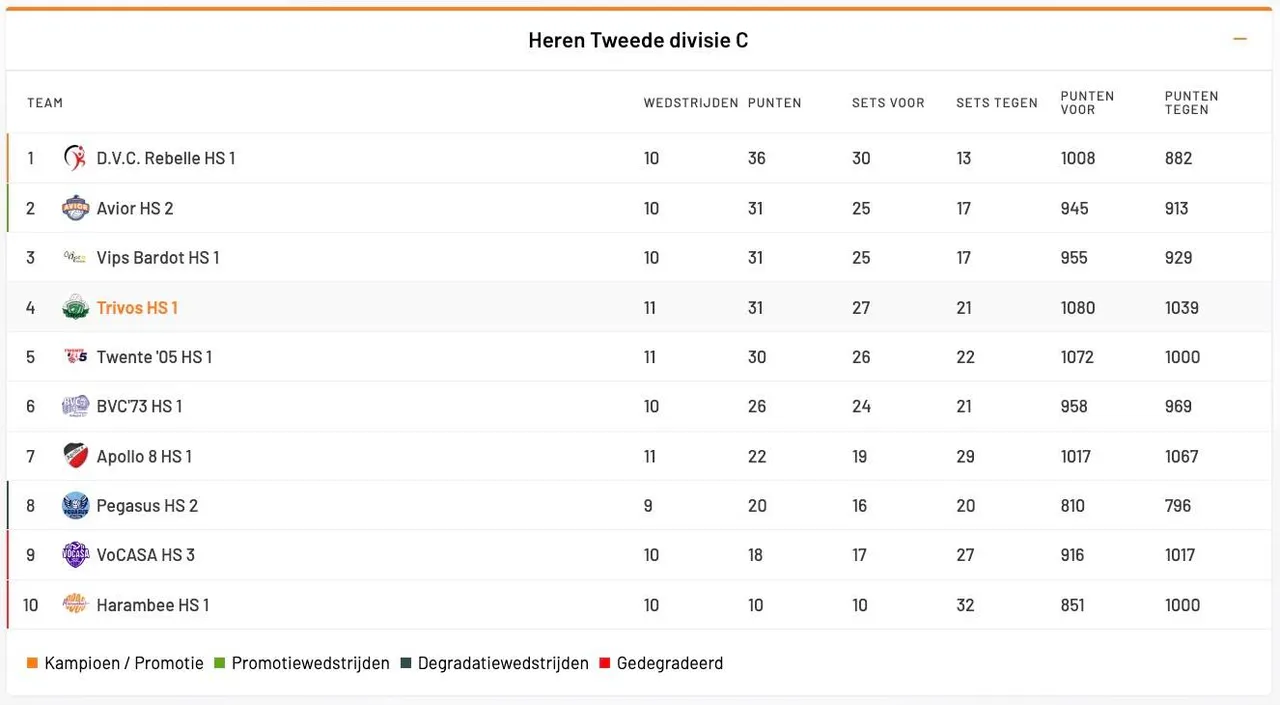Click the Avior HS 2 team logo
Viewport: 1280px width, 705px height.
click(x=75, y=208)
